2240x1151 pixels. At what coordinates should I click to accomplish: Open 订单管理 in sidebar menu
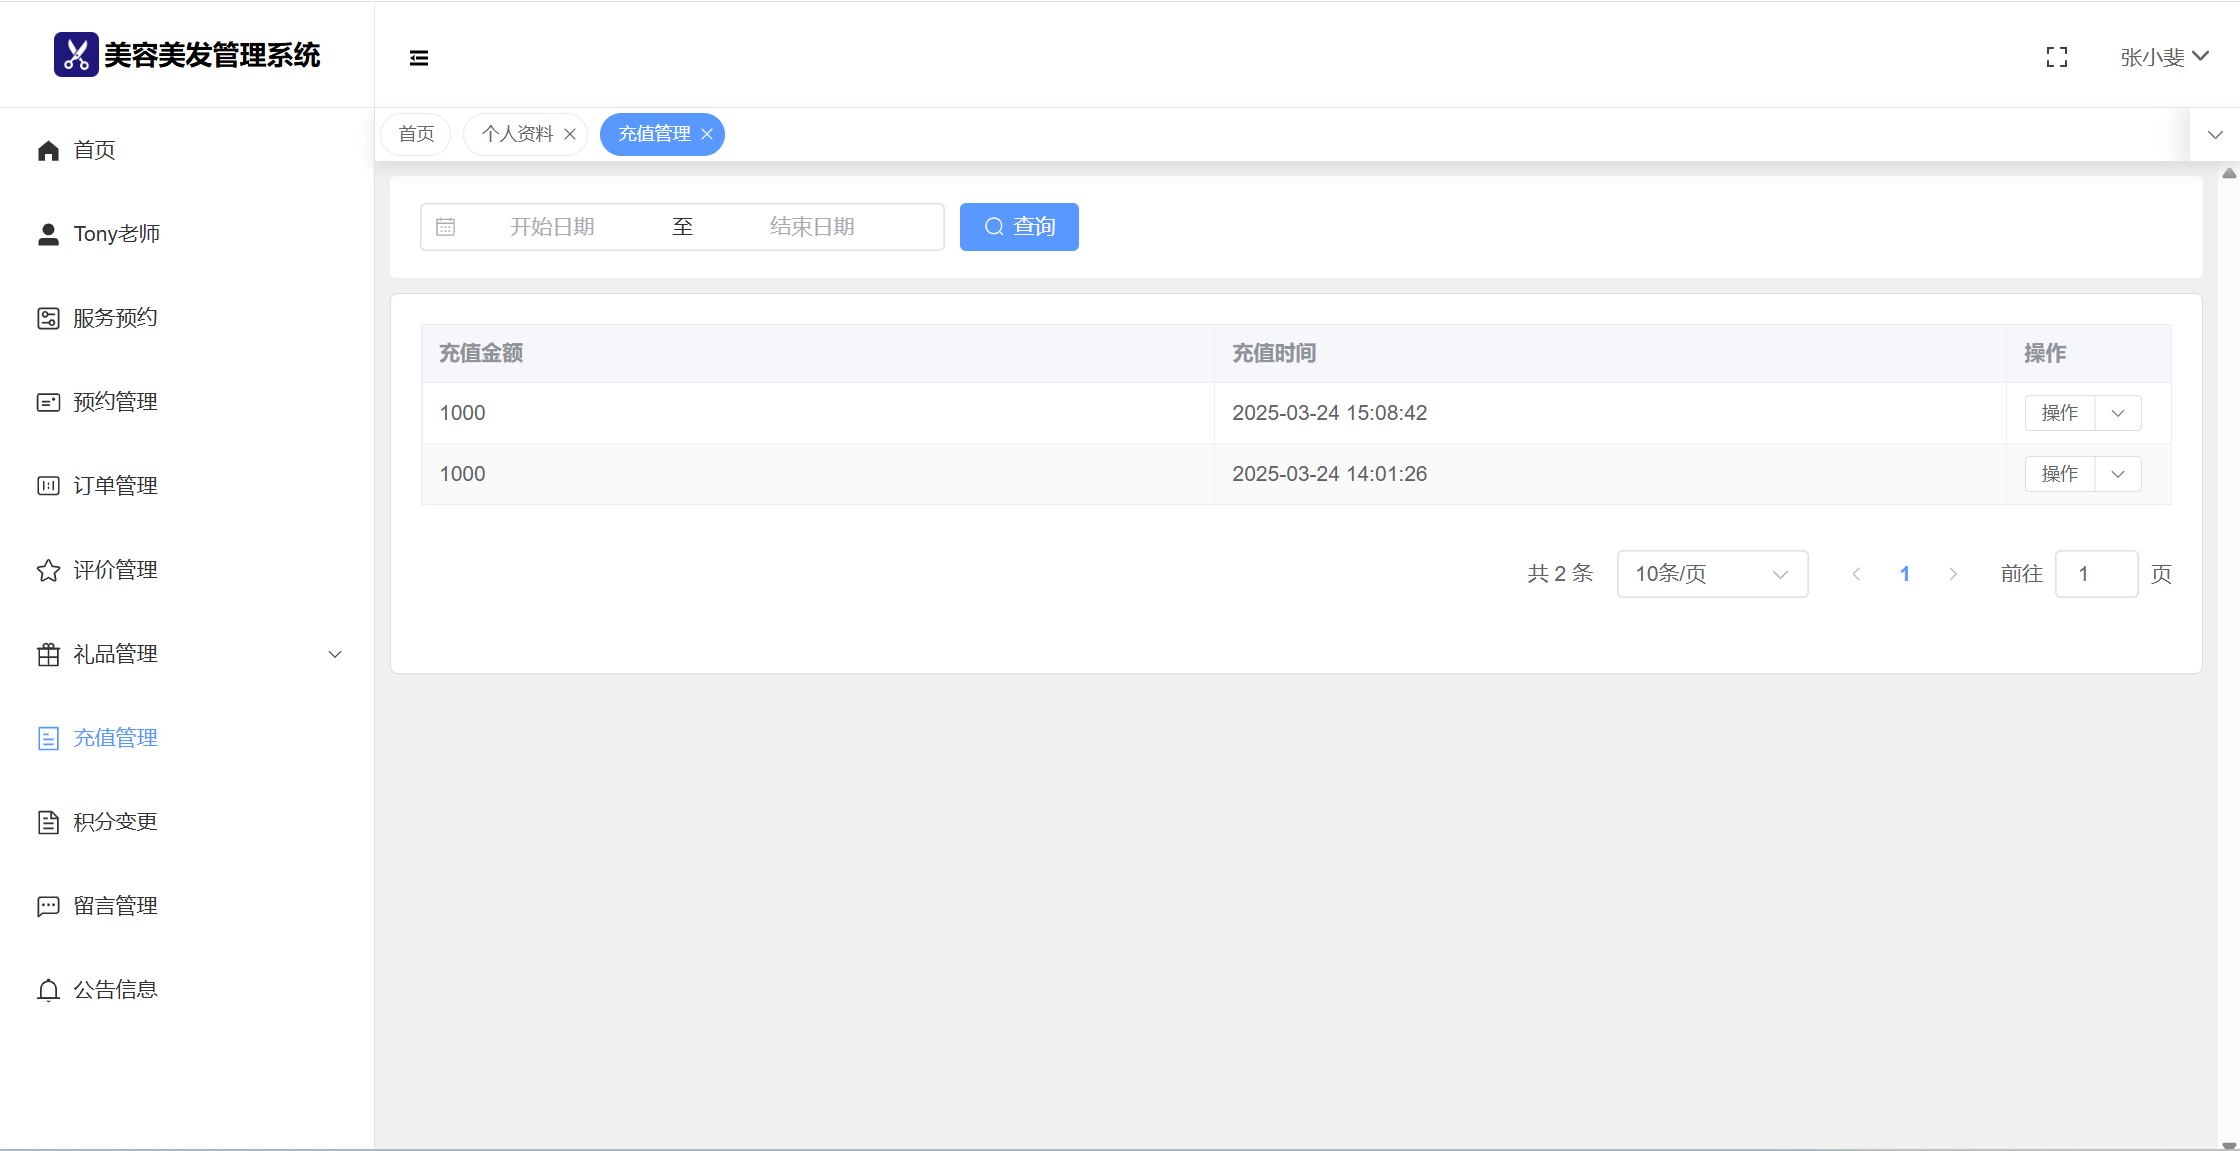point(115,486)
